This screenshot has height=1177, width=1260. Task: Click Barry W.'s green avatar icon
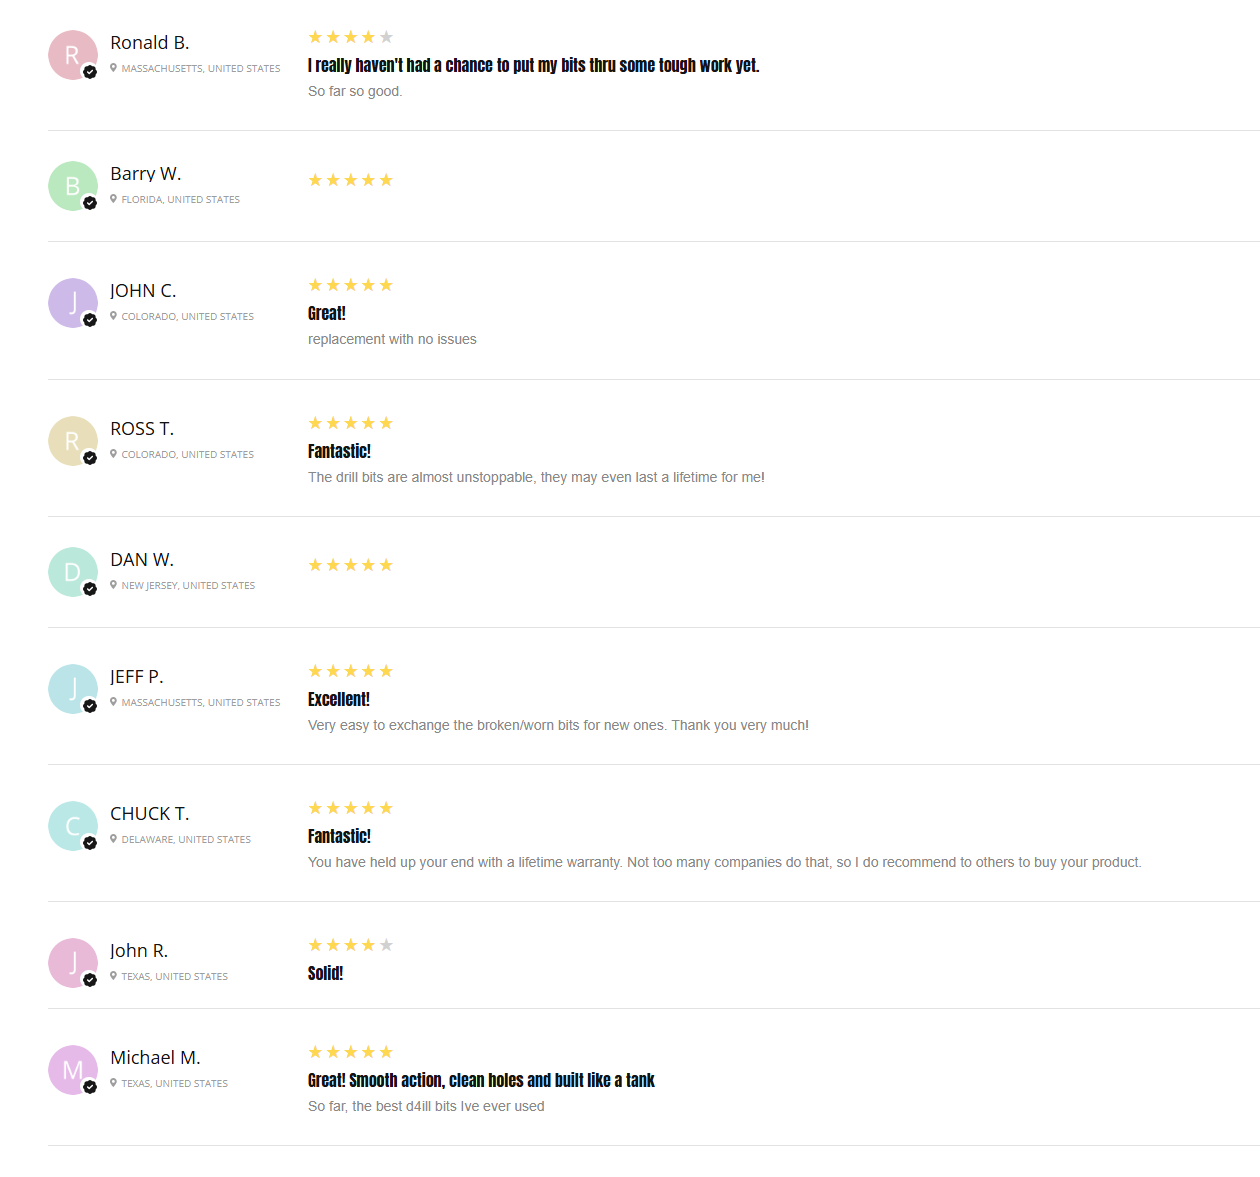73,186
